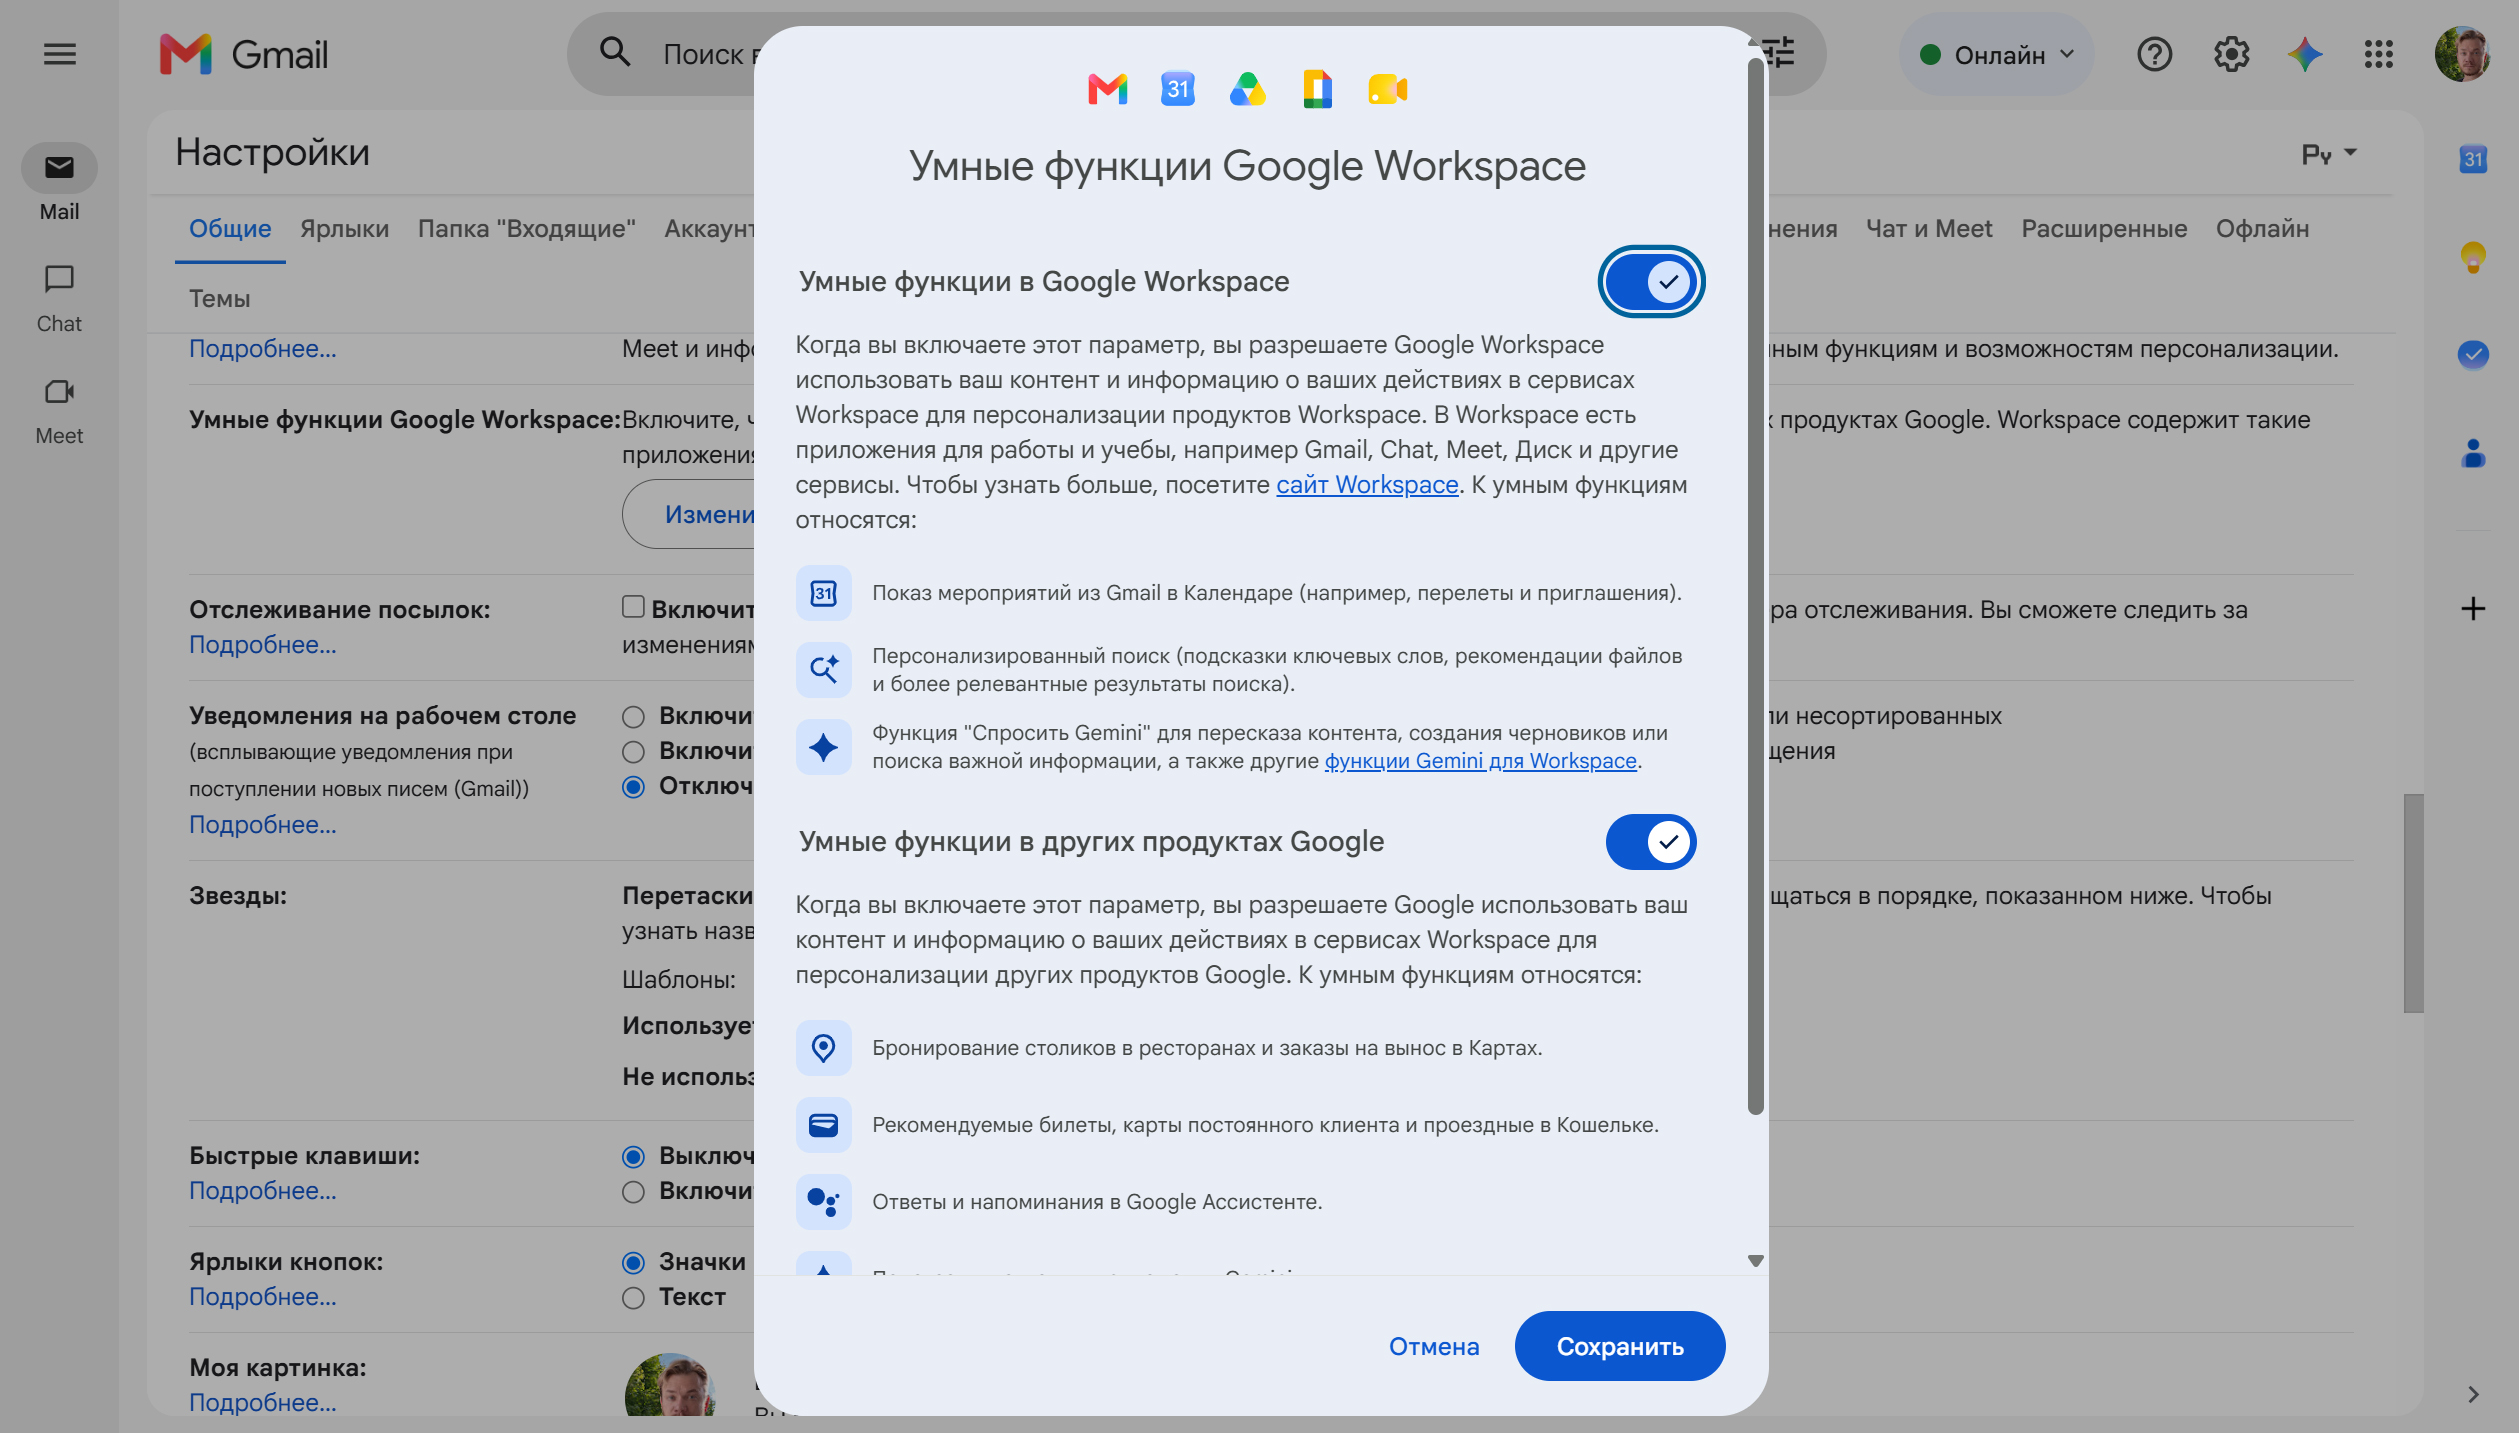This screenshot has height=1433, width=2519.
Task: Open Чат и Meet settings tab
Action: [1928, 229]
